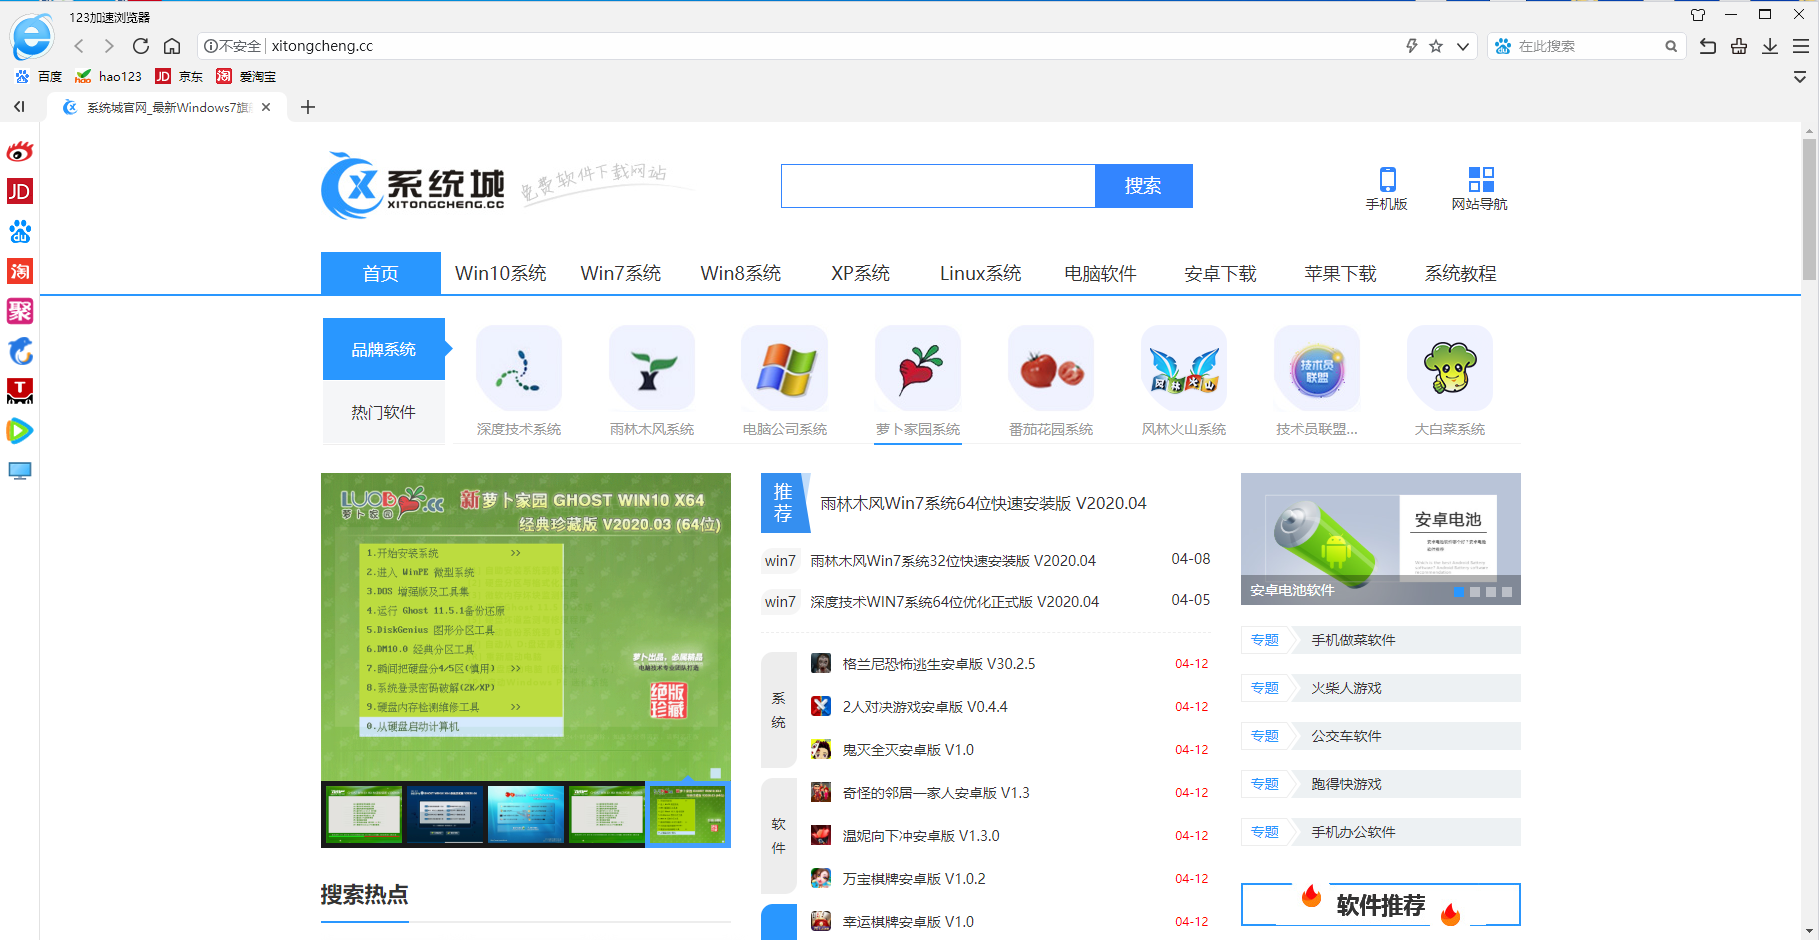Go to the browser home page

pos(172,46)
